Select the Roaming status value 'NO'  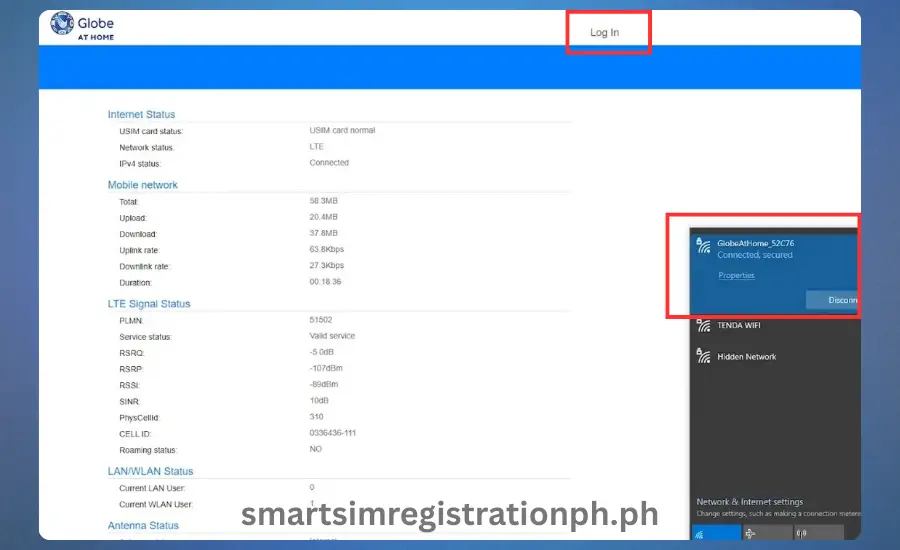point(315,449)
